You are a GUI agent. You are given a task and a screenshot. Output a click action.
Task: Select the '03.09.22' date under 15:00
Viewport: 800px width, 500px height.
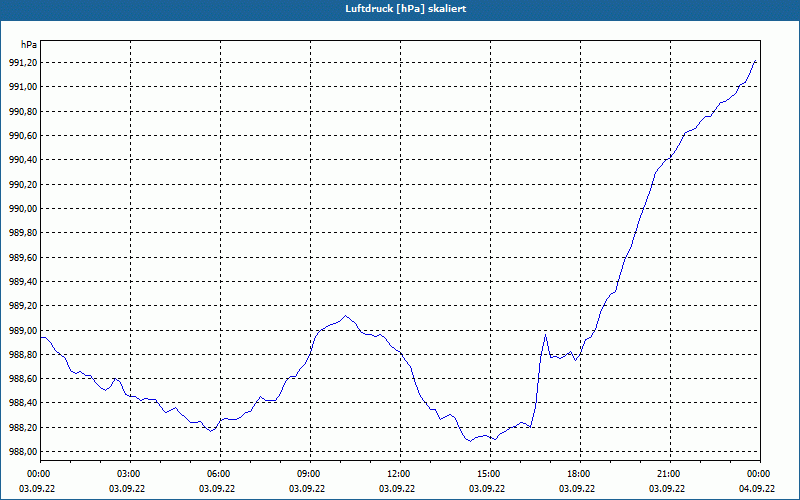coord(487,489)
